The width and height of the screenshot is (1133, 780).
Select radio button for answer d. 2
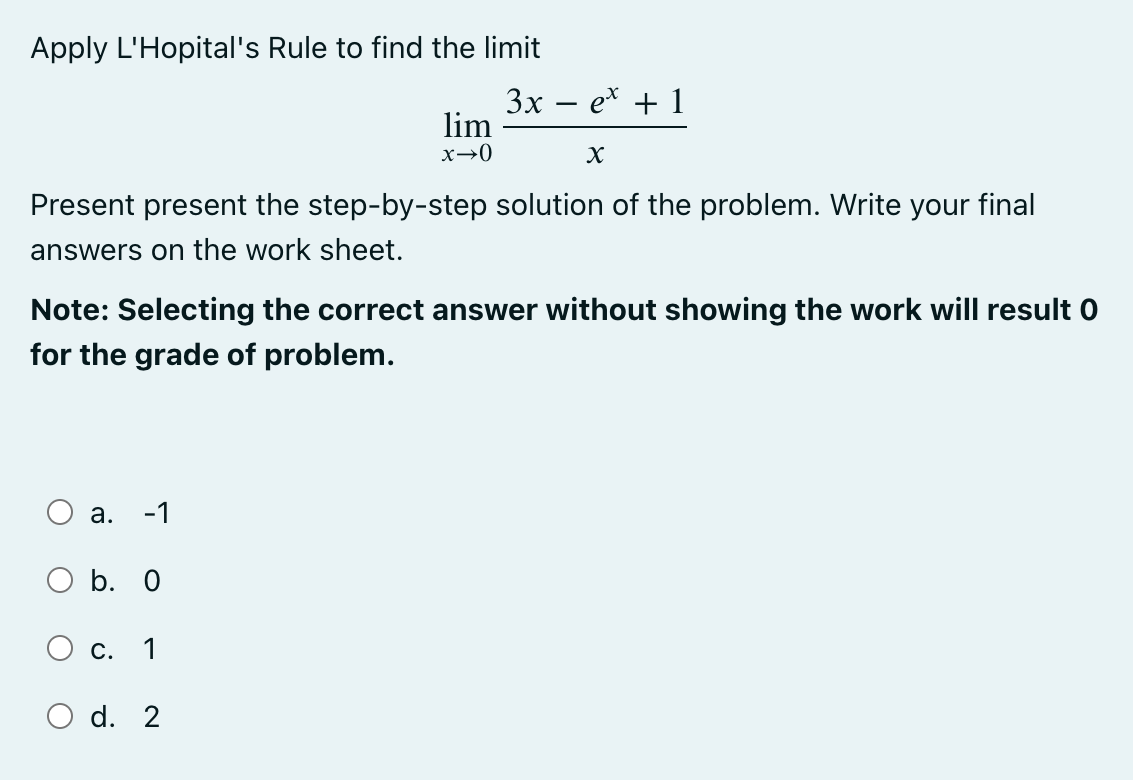[61, 716]
